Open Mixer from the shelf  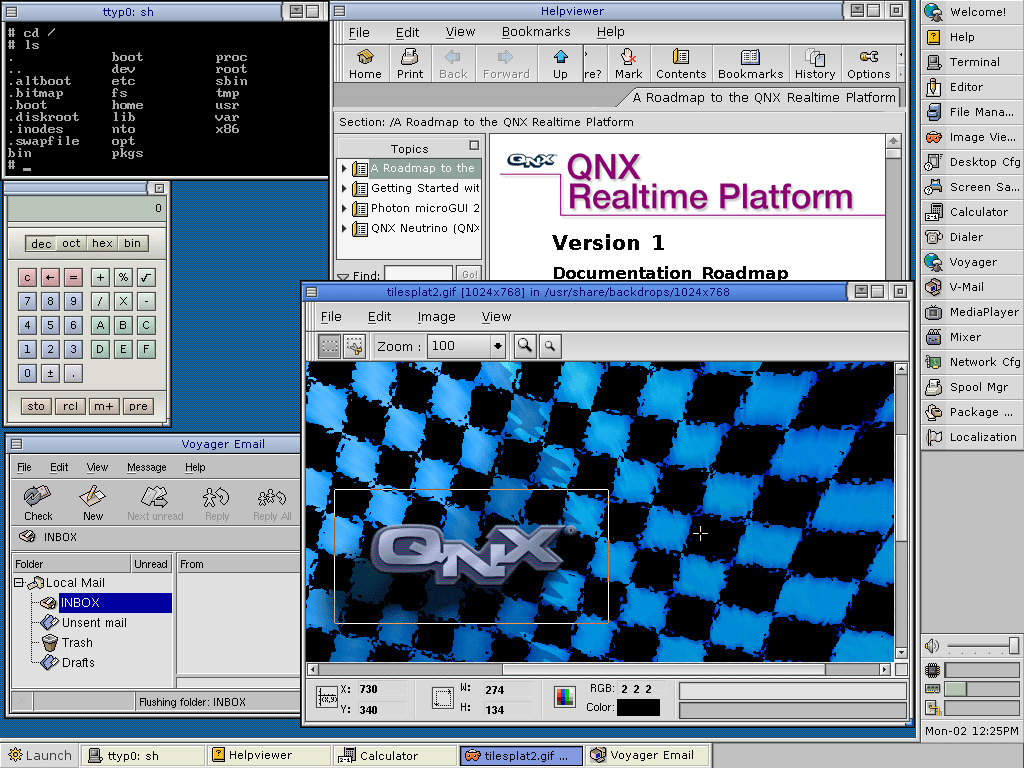click(972, 337)
